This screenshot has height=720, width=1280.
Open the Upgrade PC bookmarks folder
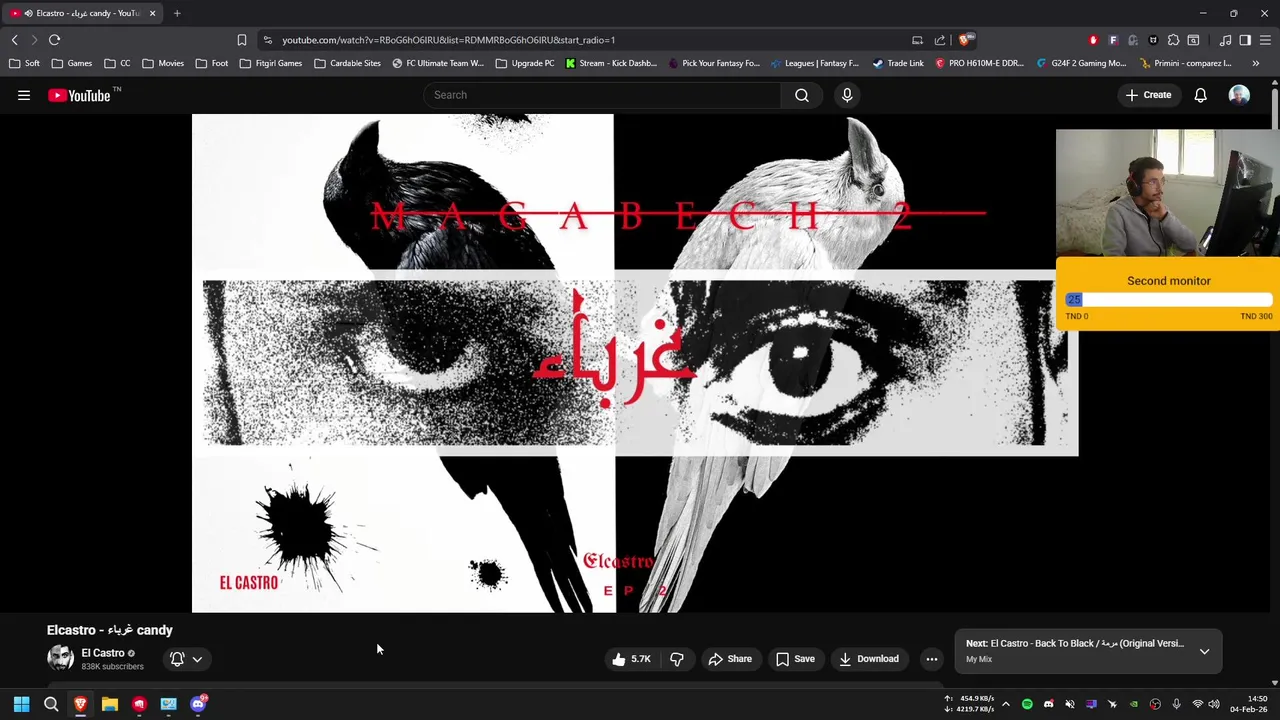click(x=525, y=63)
